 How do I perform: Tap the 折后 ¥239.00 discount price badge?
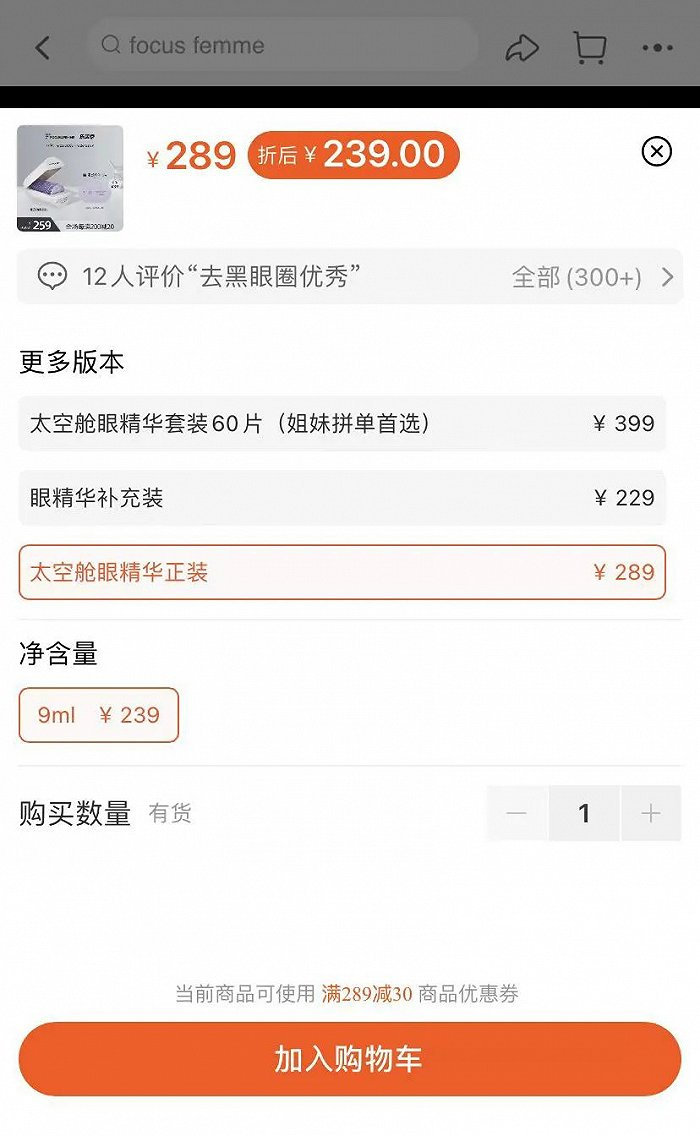[x=353, y=155]
